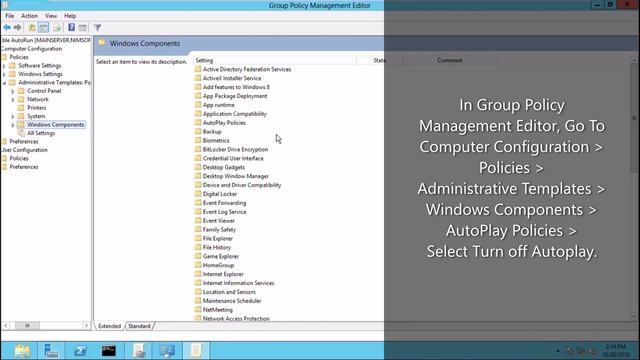Select Credential User Interface entry
The height and width of the screenshot is (360, 640).
233,158
